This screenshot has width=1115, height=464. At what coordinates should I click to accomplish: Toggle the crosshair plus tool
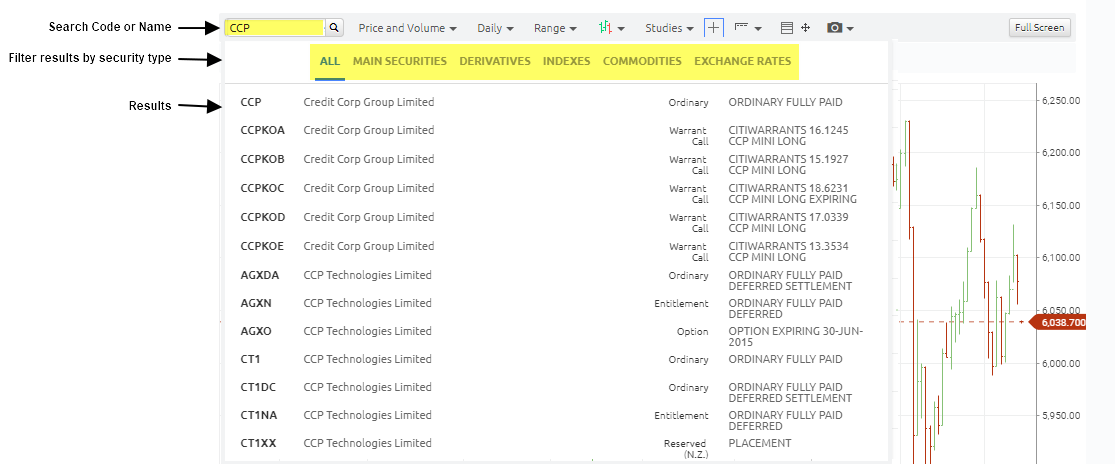coord(714,28)
